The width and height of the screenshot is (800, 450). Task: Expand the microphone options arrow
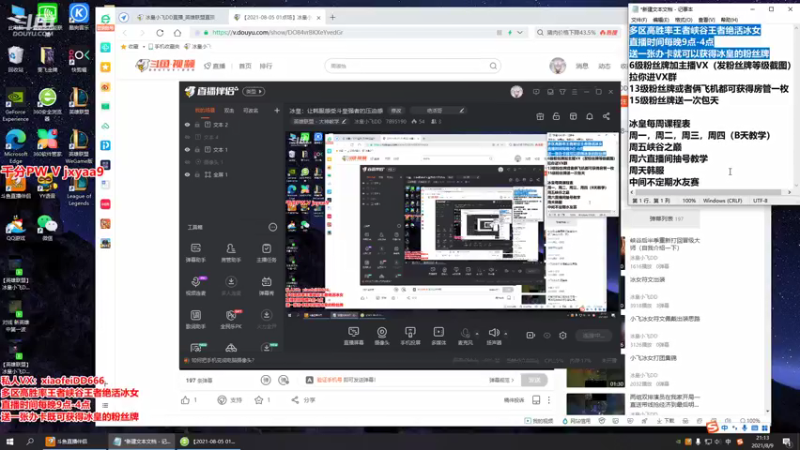(477, 334)
